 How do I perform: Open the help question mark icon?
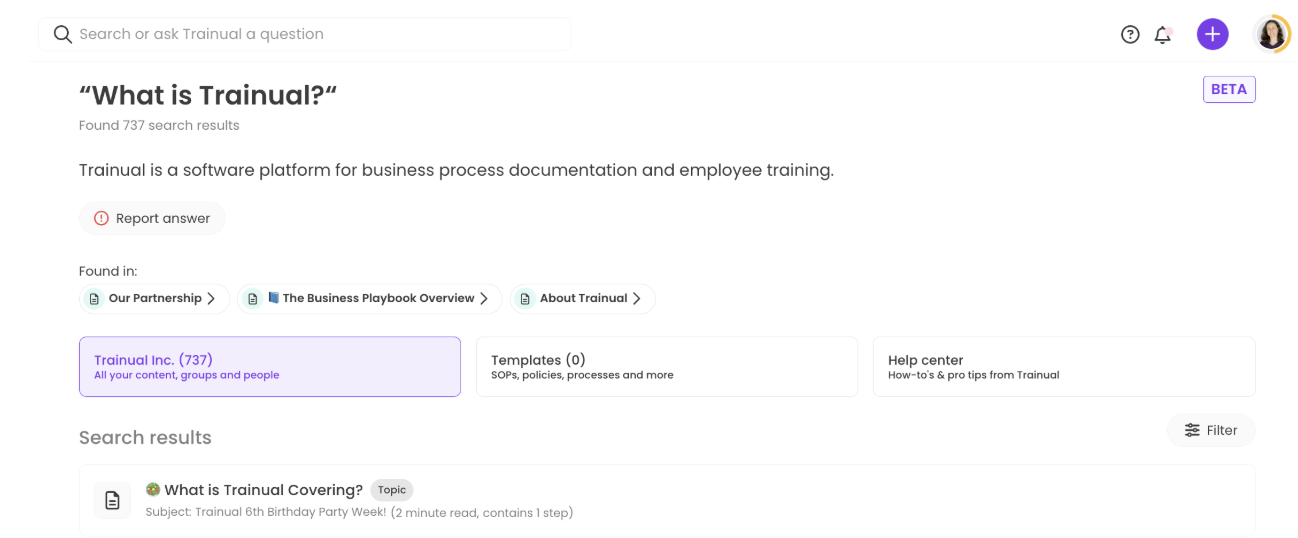pyautogui.click(x=1130, y=34)
